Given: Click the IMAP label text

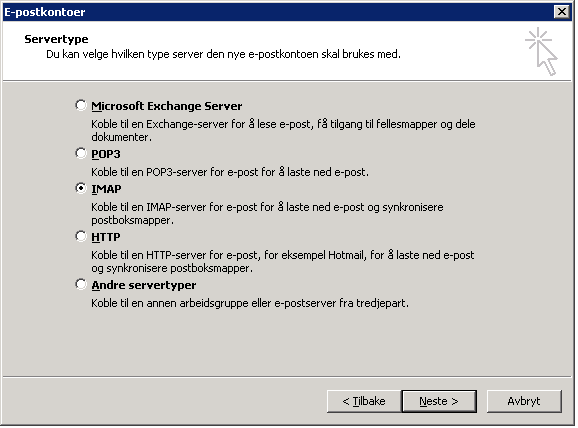Looking at the screenshot, I should pos(106,189).
